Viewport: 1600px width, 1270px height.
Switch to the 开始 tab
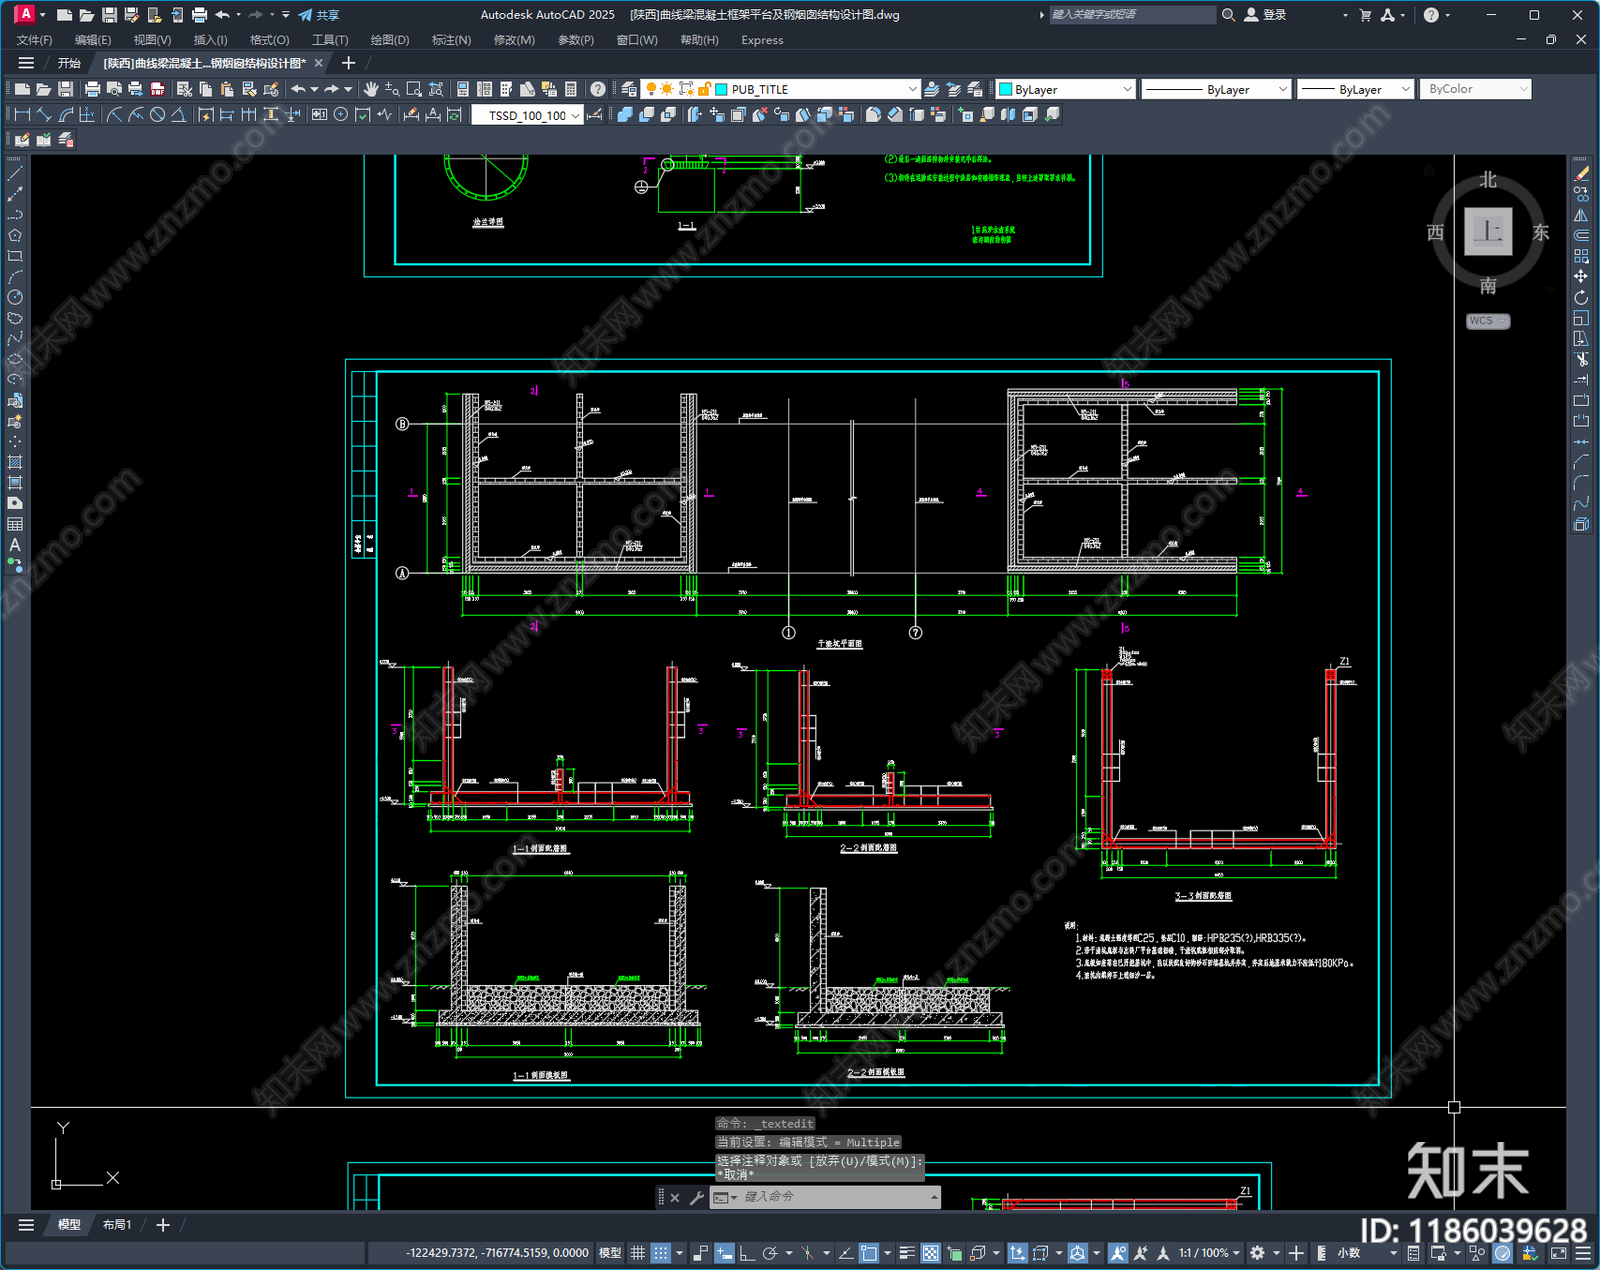pos(69,63)
